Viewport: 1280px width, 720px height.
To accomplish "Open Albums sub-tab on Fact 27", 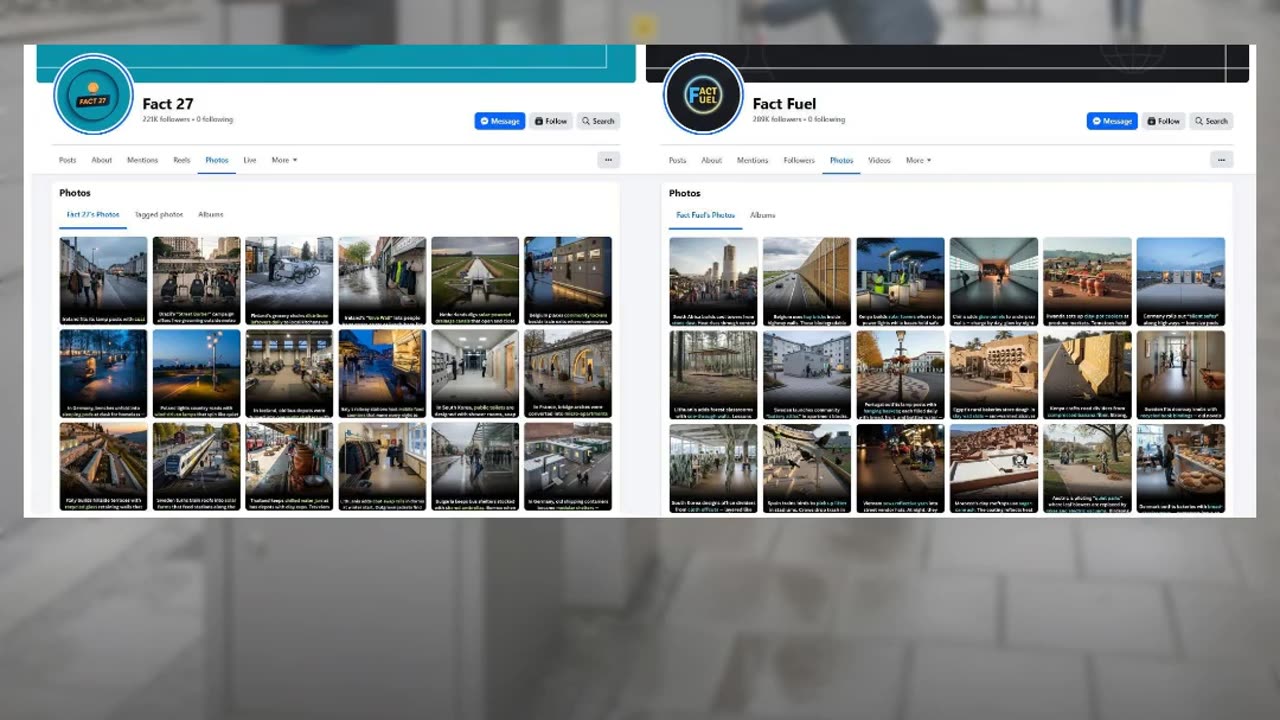I will coord(210,214).
